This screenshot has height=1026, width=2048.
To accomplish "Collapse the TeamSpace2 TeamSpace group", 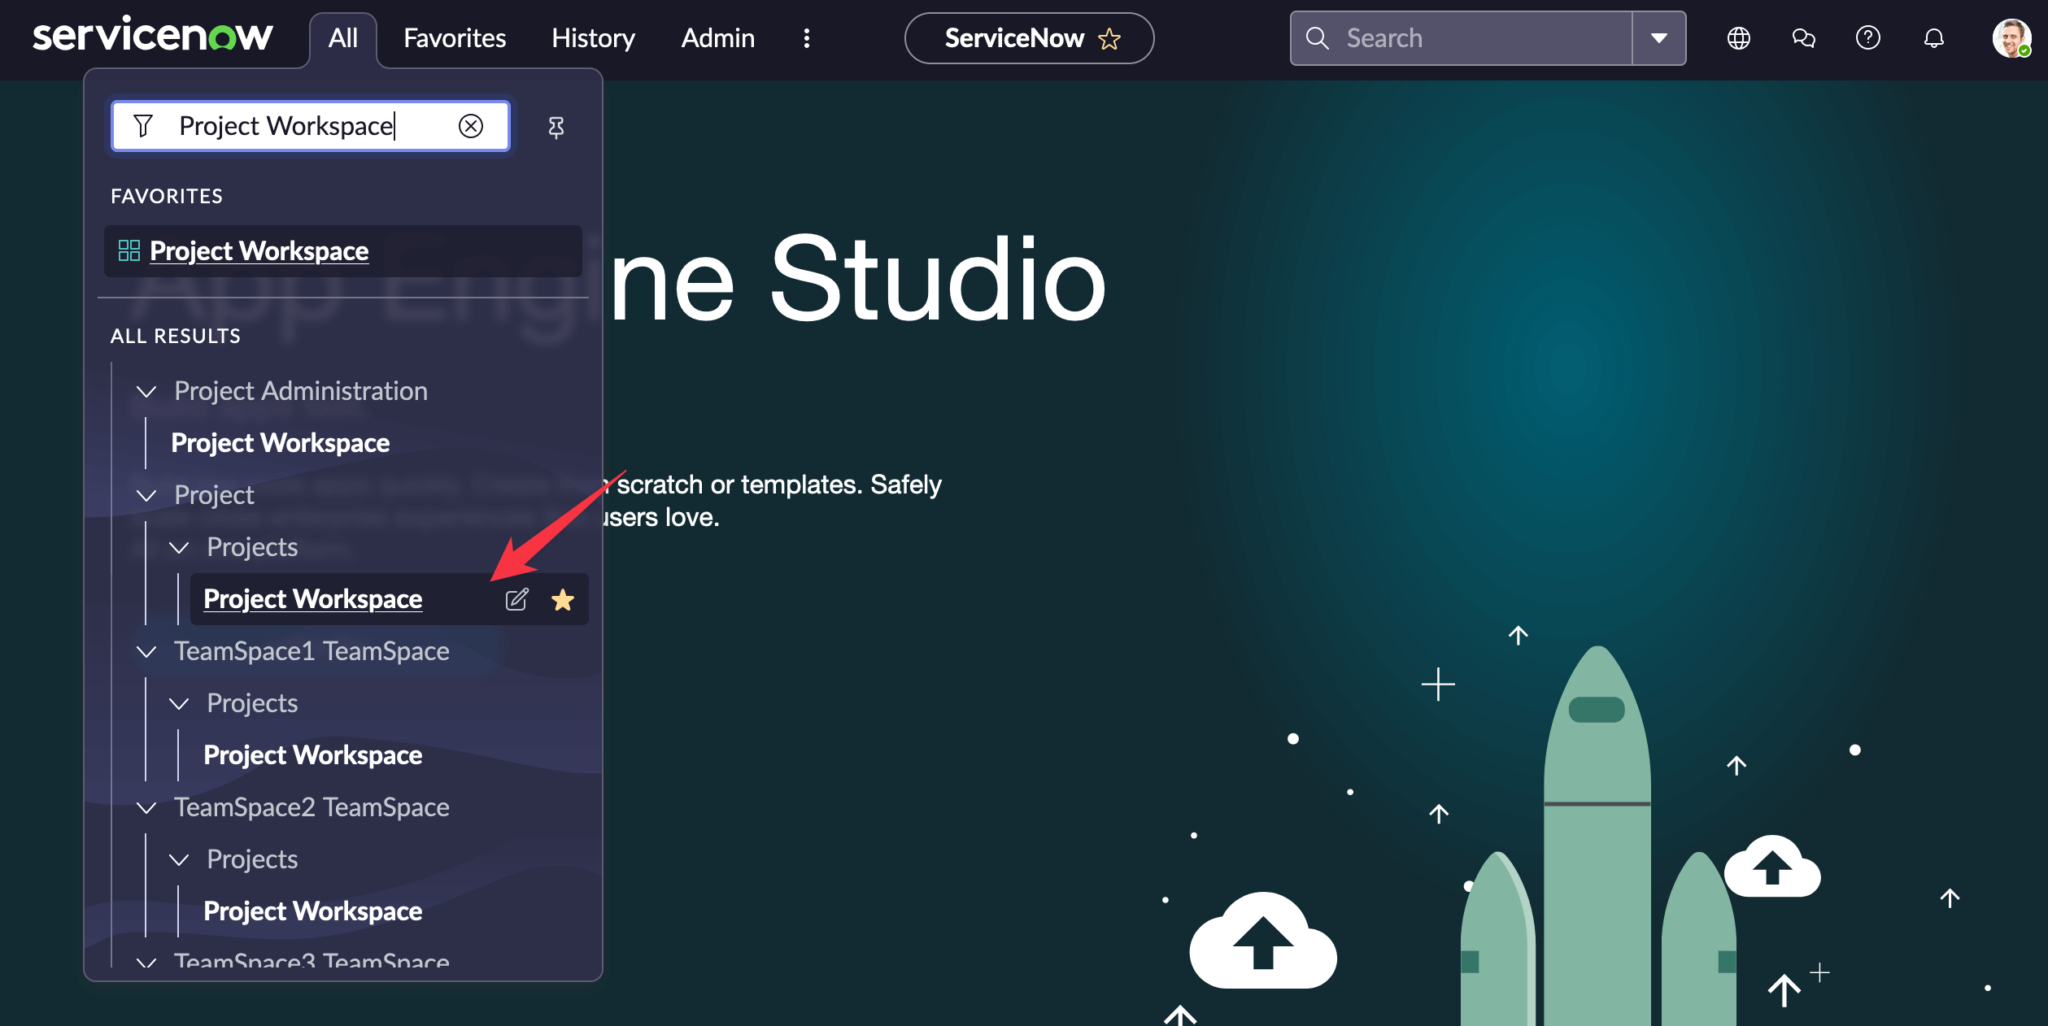I will tap(146, 807).
